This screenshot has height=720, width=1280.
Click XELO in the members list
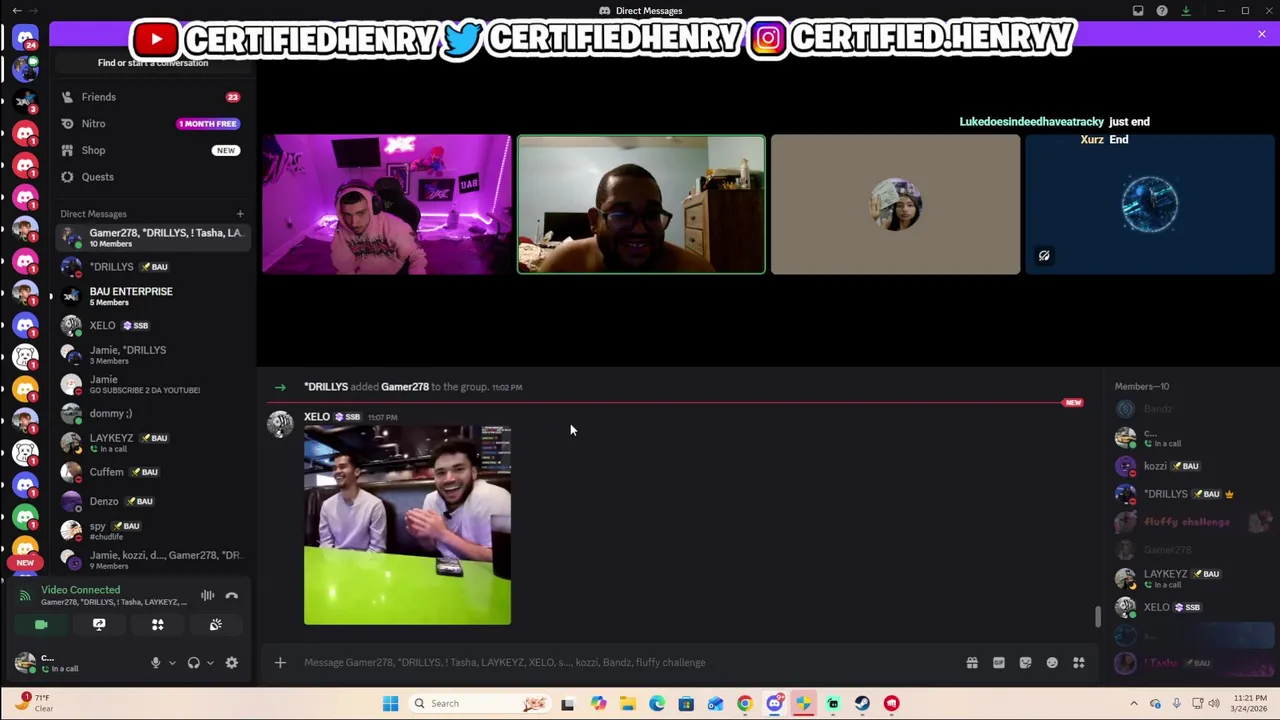(1190, 607)
